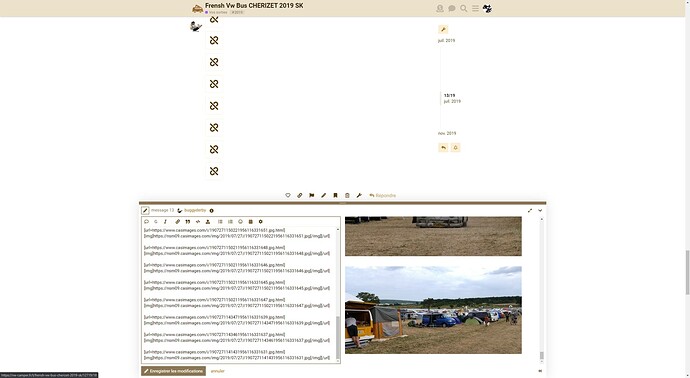Open the composer gear options menu
690x378 pixels.
pyautogui.click(x=261, y=222)
